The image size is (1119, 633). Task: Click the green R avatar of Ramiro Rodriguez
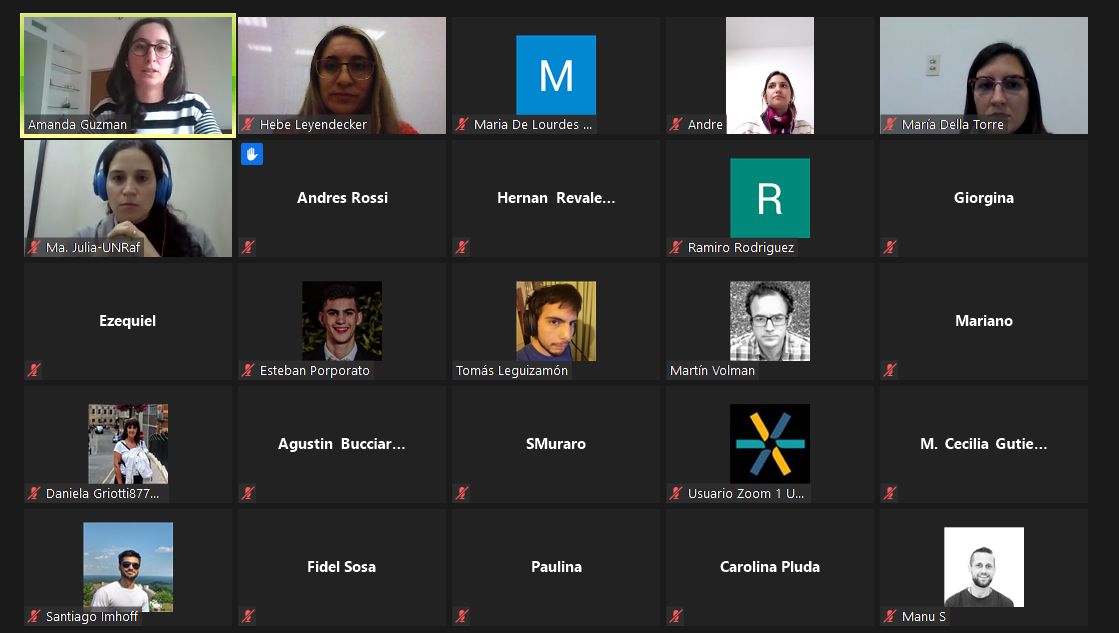(770, 198)
